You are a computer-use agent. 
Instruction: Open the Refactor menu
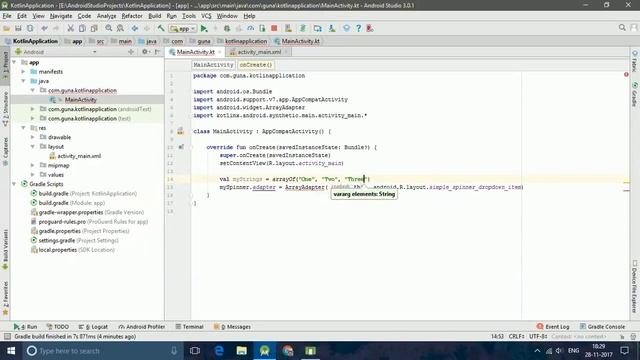click(x=132, y=16)
